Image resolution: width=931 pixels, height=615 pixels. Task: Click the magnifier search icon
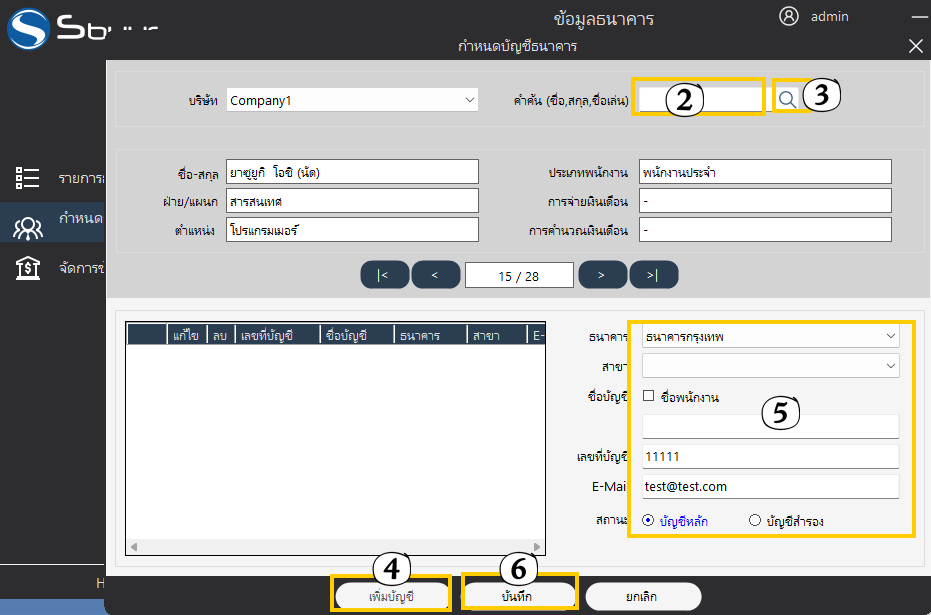(787, 98)
